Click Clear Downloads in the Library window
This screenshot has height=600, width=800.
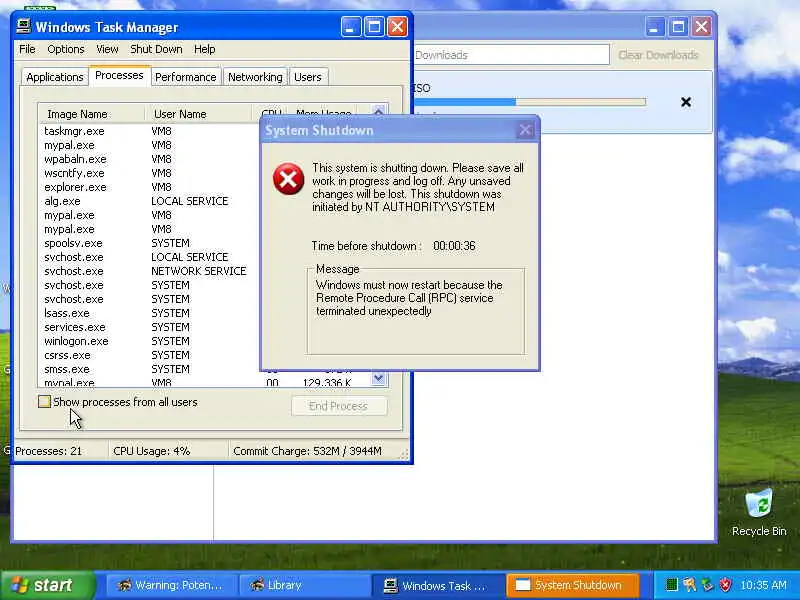coord(658,55)
